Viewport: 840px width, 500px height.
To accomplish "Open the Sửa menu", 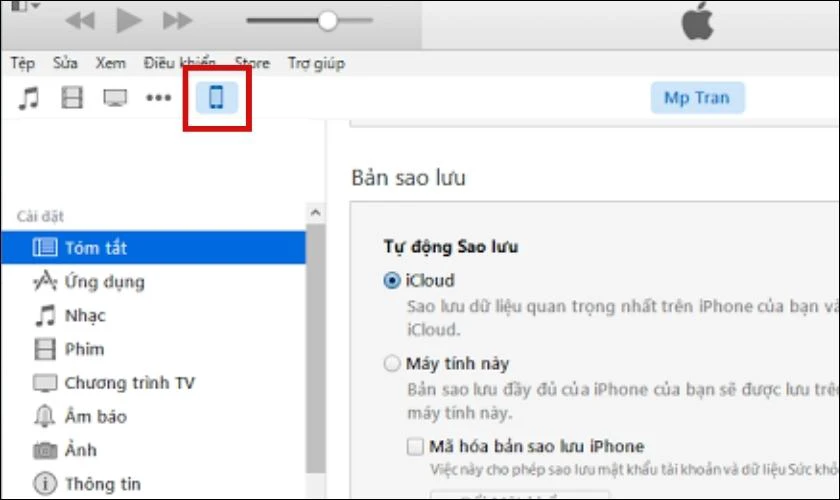I will click(65, 63).
